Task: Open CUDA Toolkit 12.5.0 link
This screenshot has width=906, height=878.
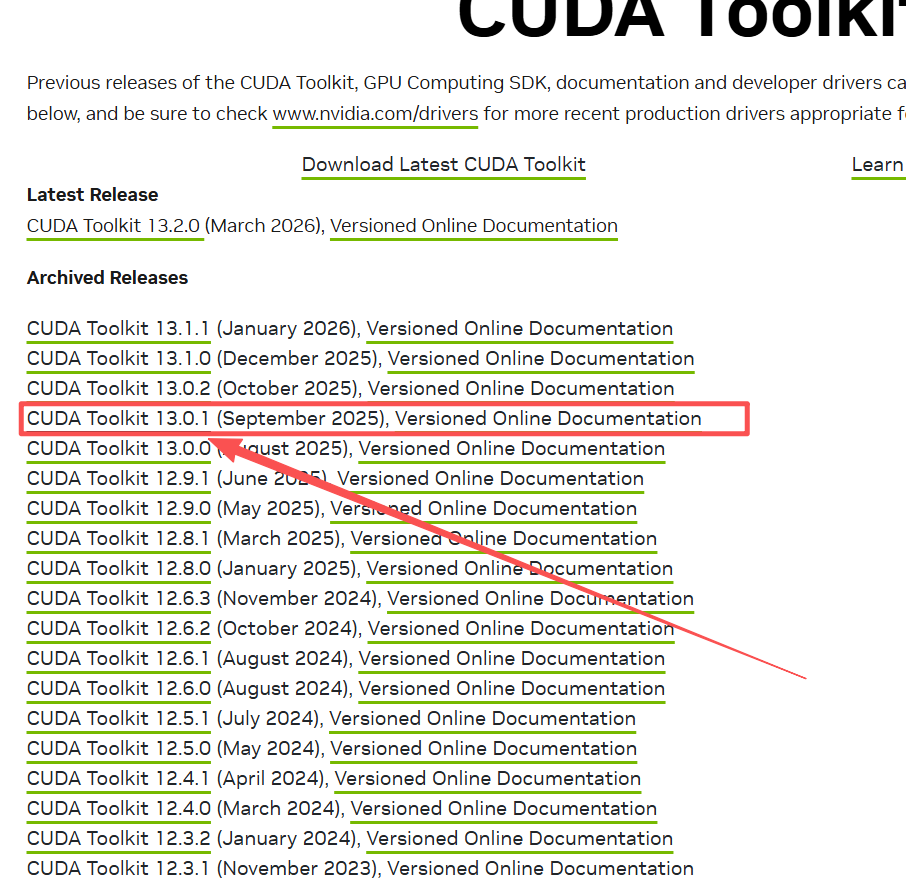Action: 118,749
